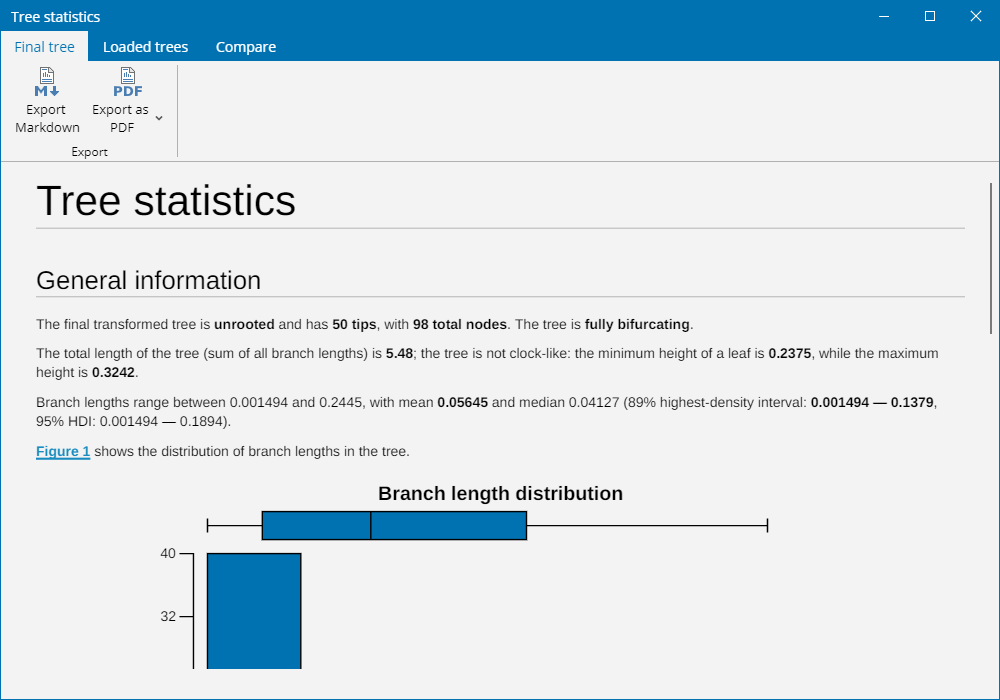Screen dimensions: 1000x700
Task: Click the tall blue histogram bar
Action: click(254, 611)
